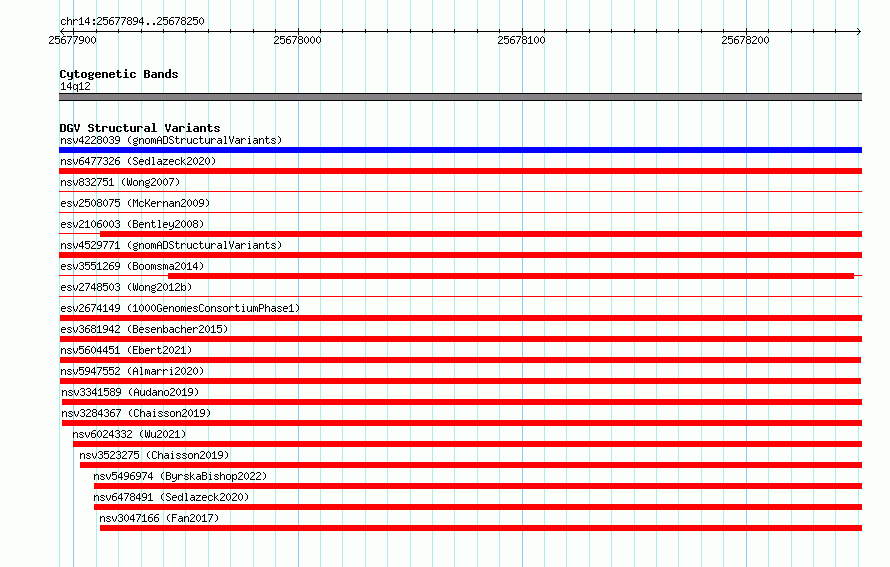Screen dimensions: 890x567
Task: Click the DGV Structural Variants track title
Action: click(140, 128)
